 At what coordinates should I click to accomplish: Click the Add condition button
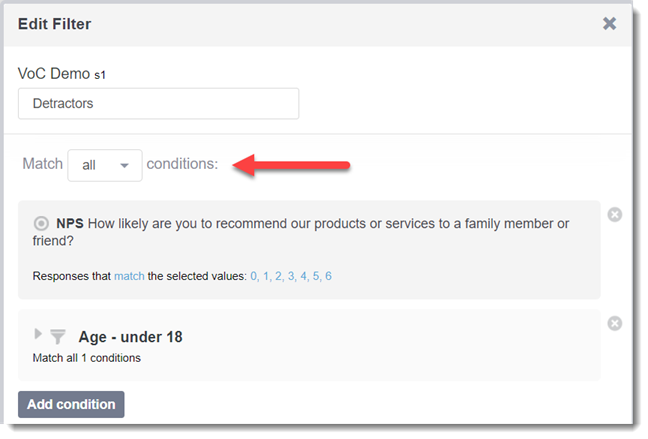click(71, 404)
